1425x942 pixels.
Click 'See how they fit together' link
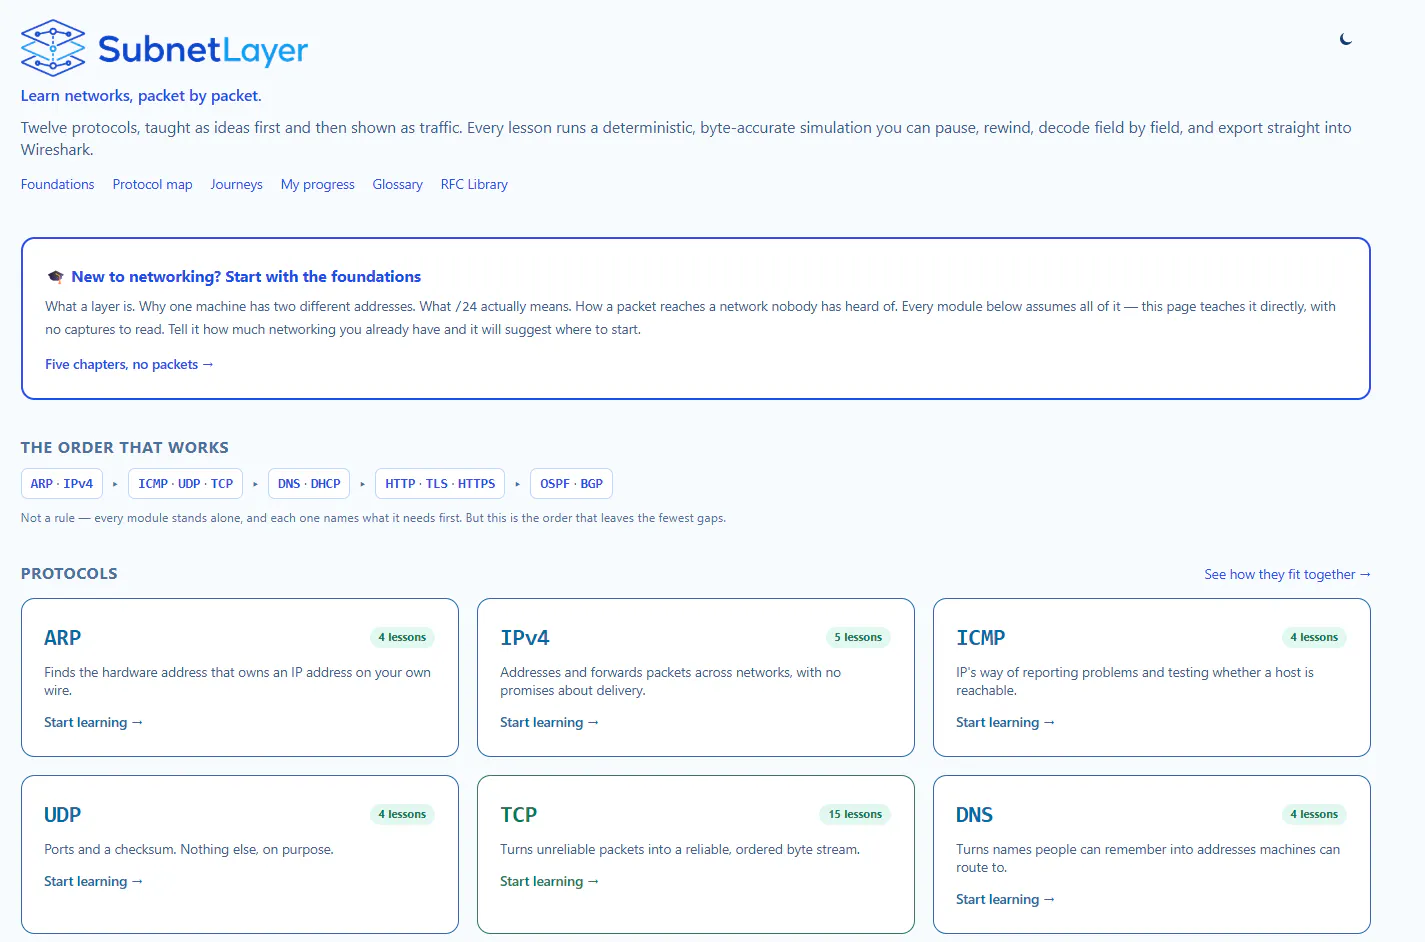(1287, 574)
